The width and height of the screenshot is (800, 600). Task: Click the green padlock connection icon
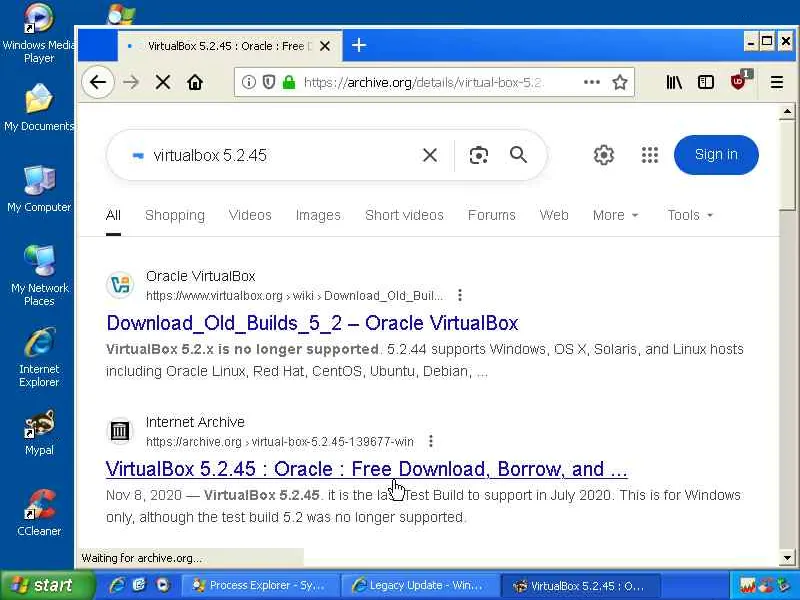(x=289, y=82)
